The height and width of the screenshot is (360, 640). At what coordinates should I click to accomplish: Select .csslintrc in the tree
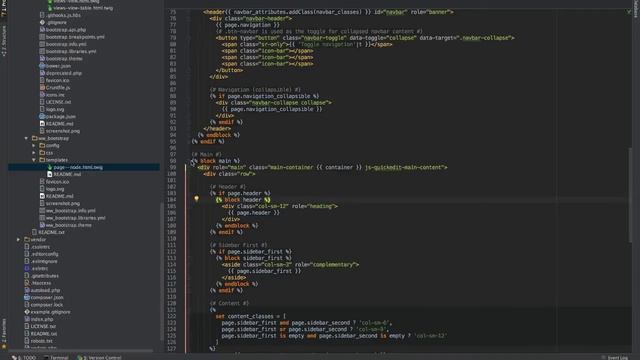pyautogui.click(x=40, y=247)
